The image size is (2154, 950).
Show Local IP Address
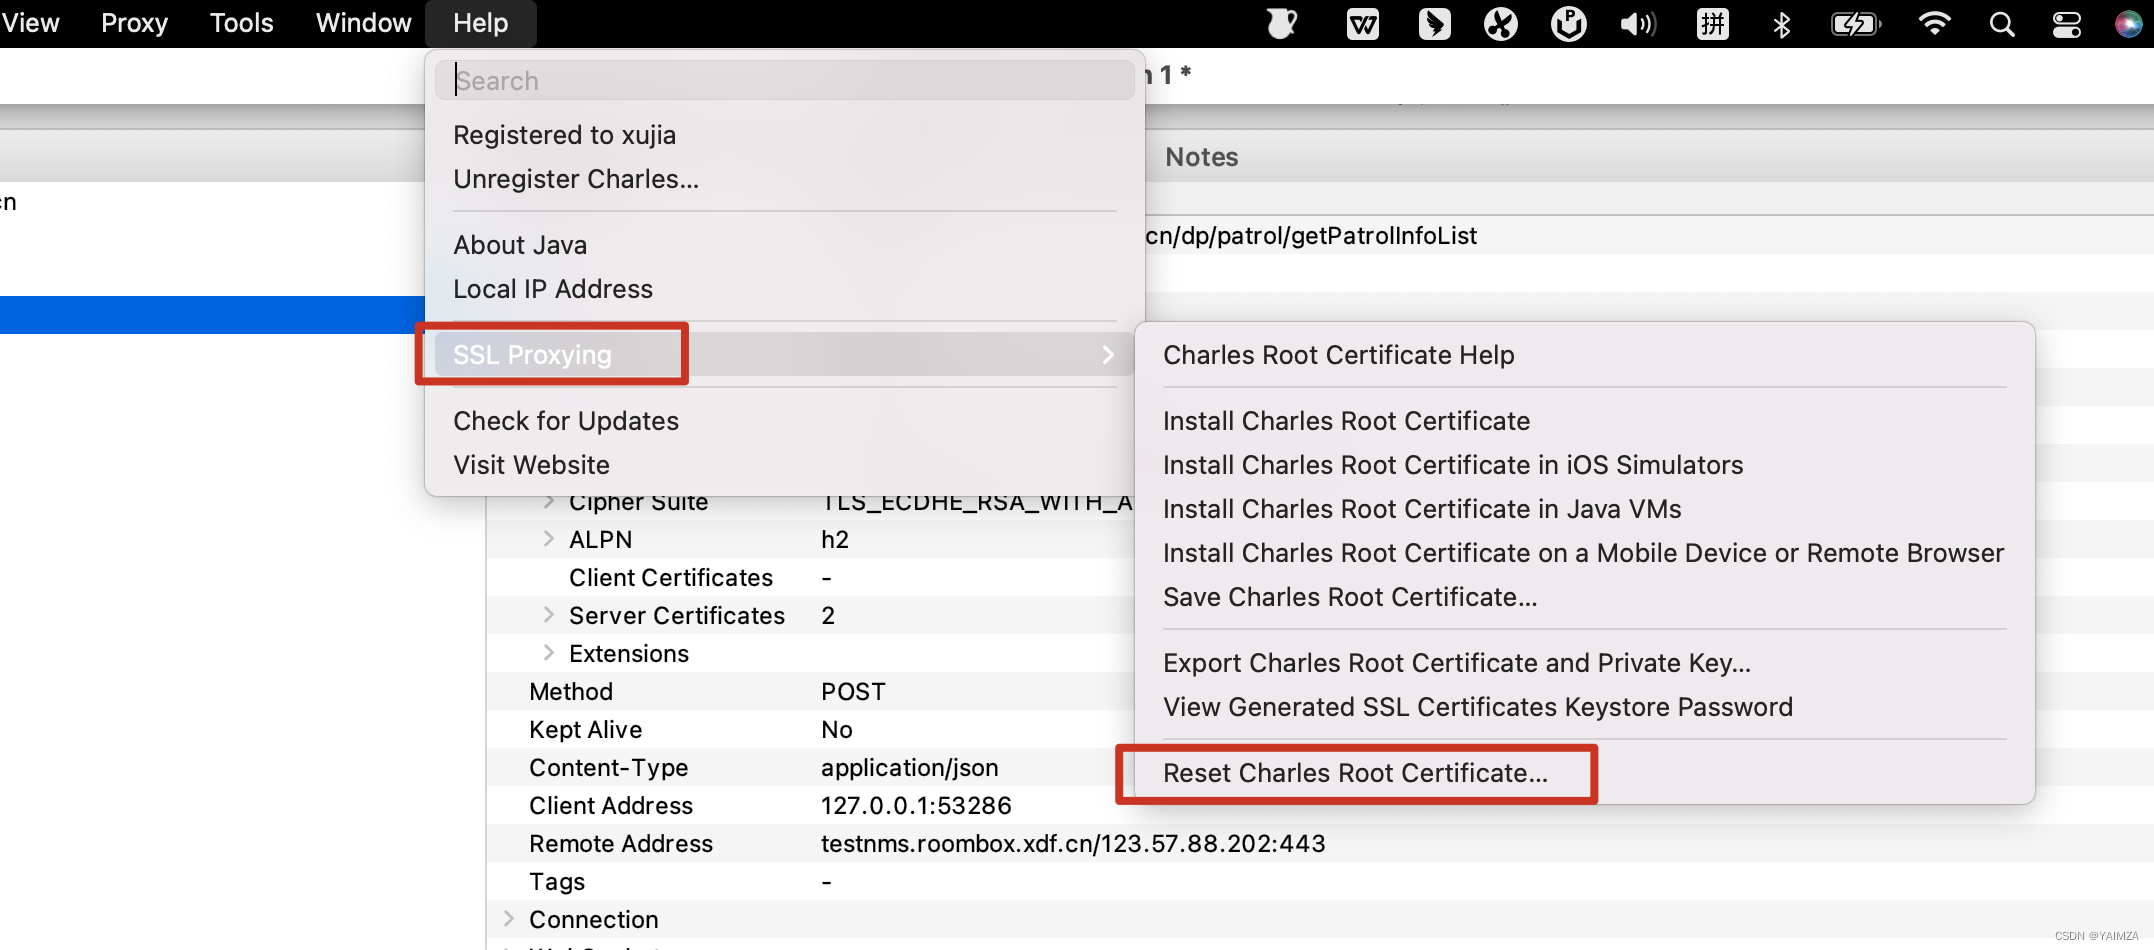pos(553,289)
